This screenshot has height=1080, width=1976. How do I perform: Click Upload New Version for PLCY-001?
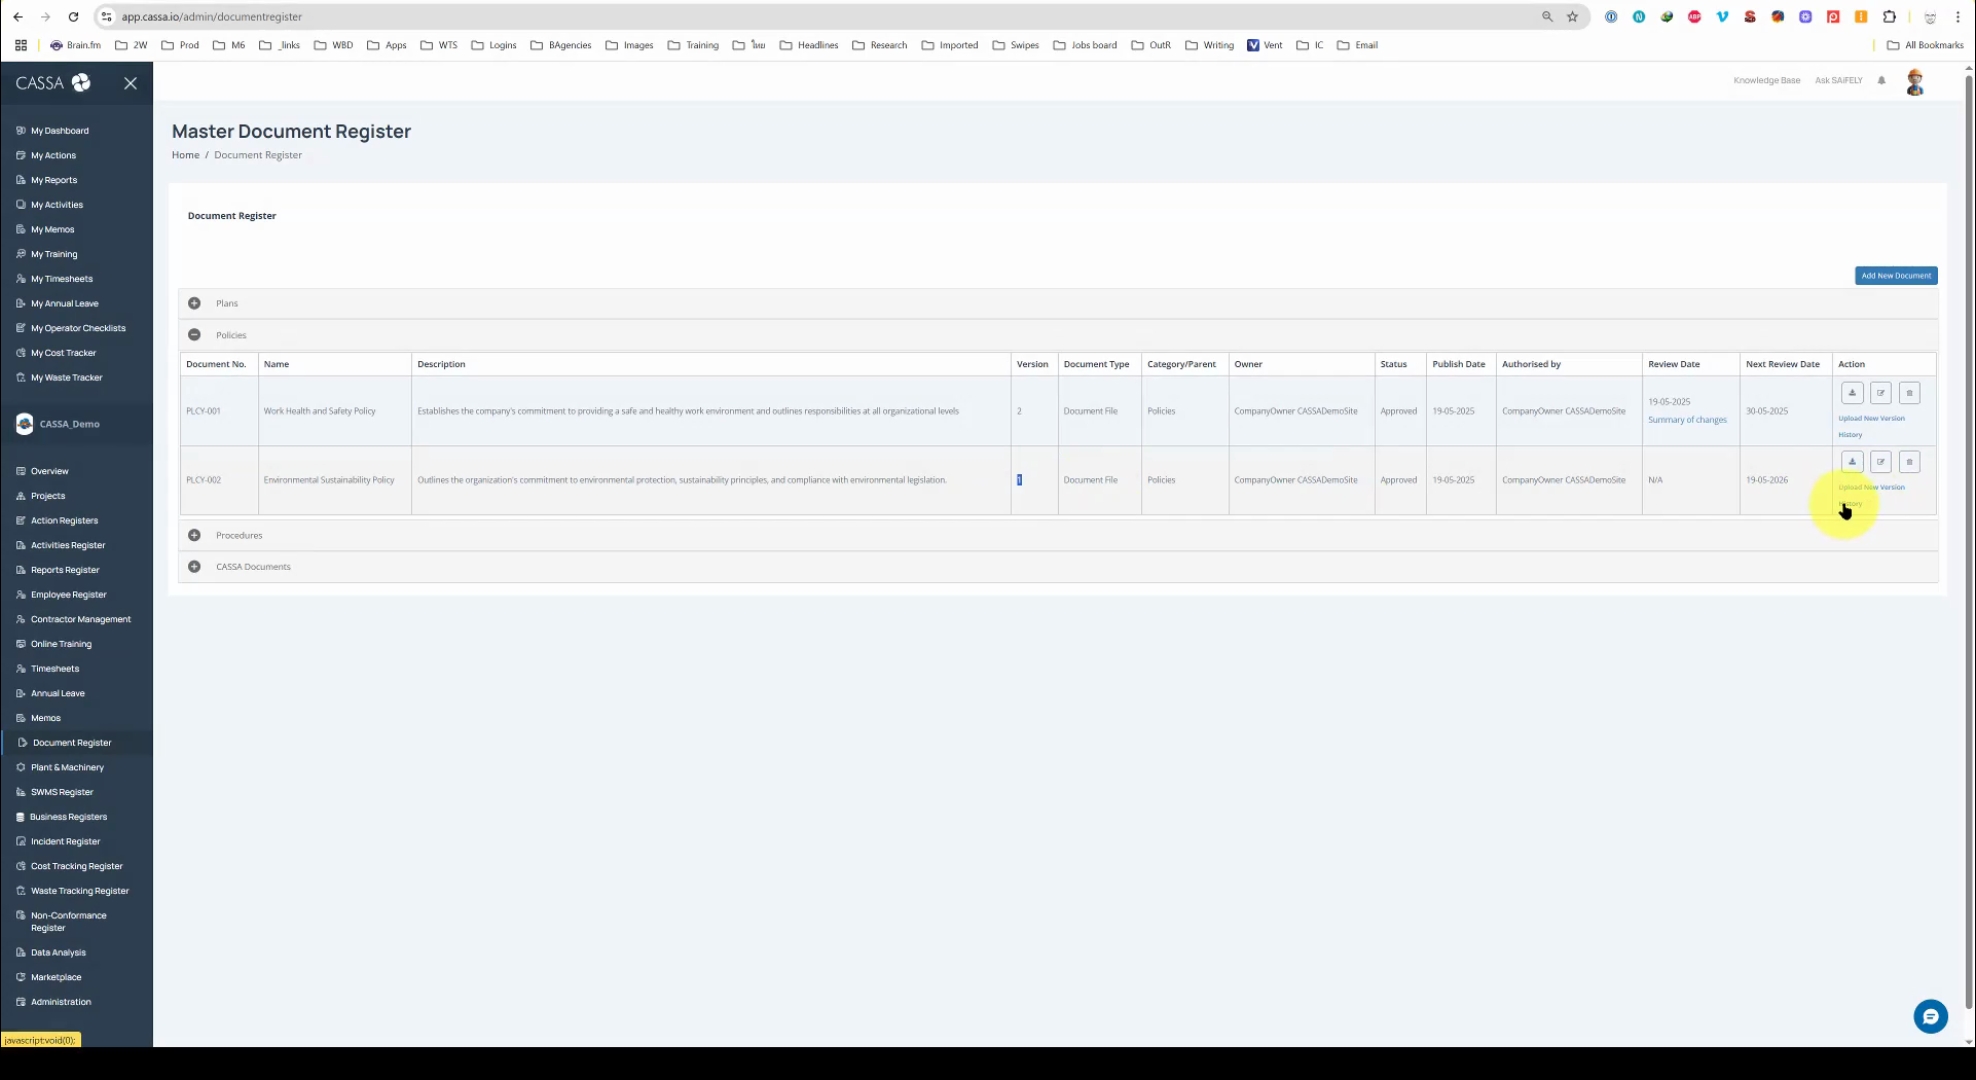pyautogui.click(x=1870, y=418)
